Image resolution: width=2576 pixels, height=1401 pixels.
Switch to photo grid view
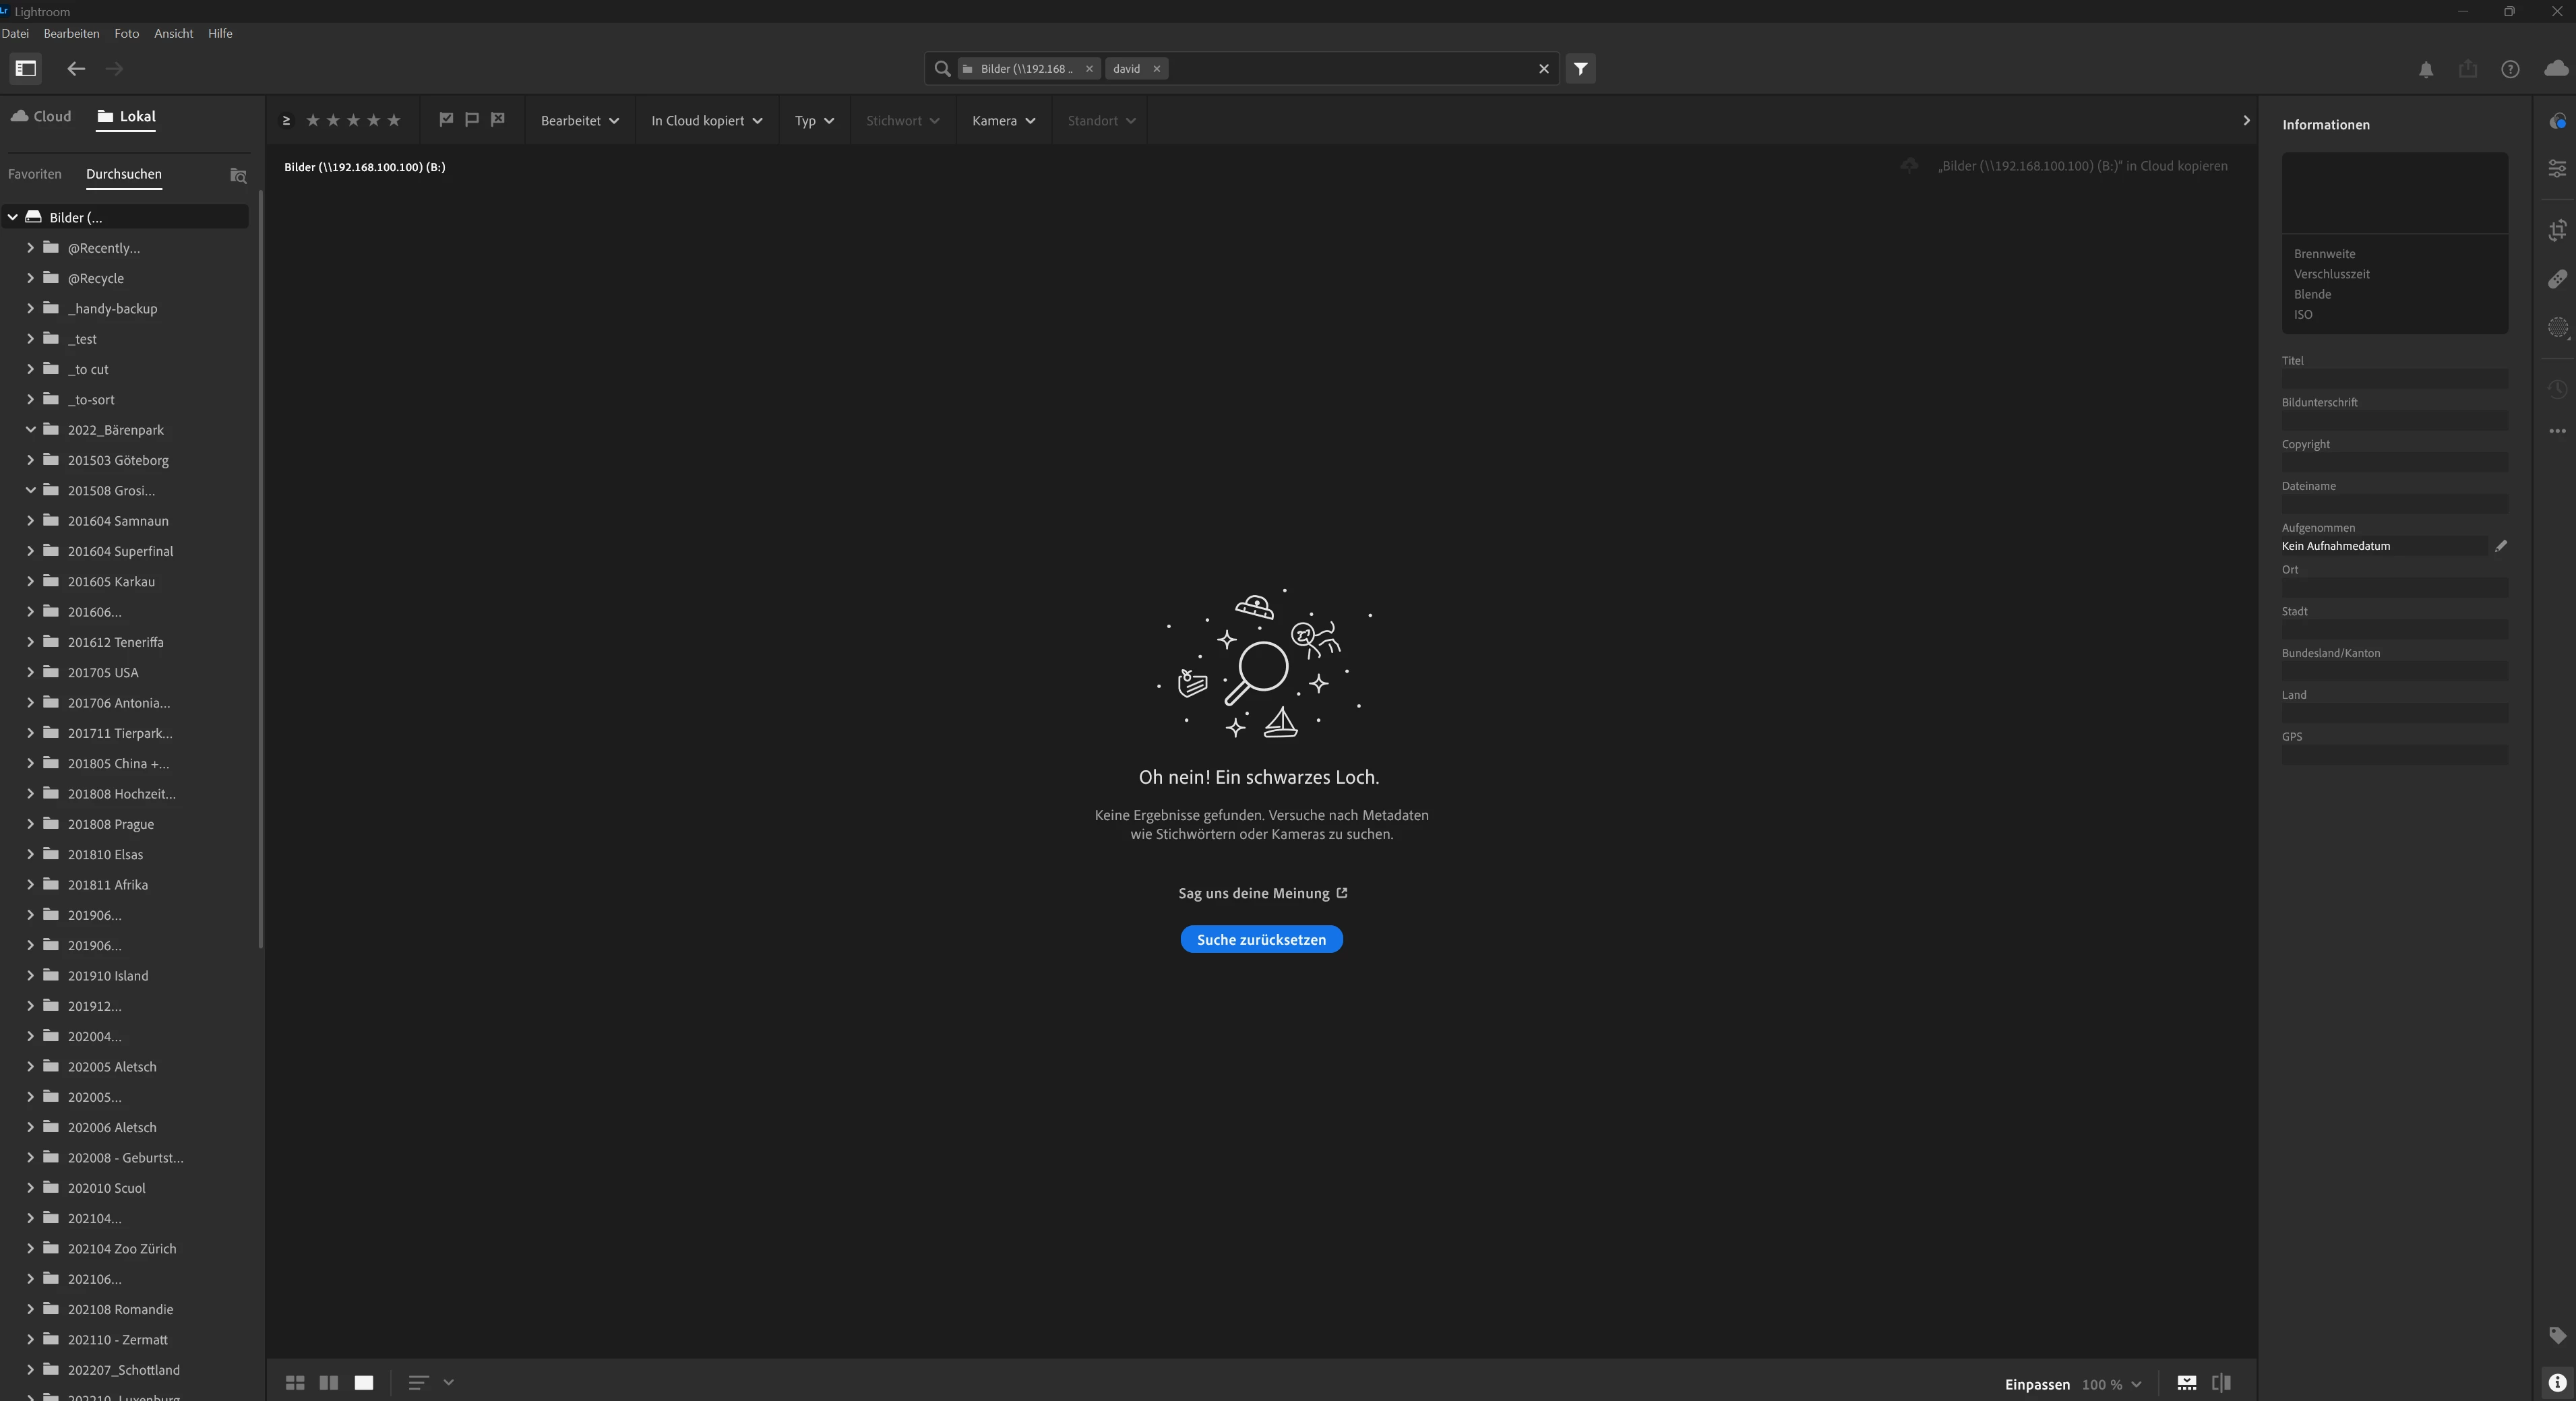click(x=295, y=1383)
